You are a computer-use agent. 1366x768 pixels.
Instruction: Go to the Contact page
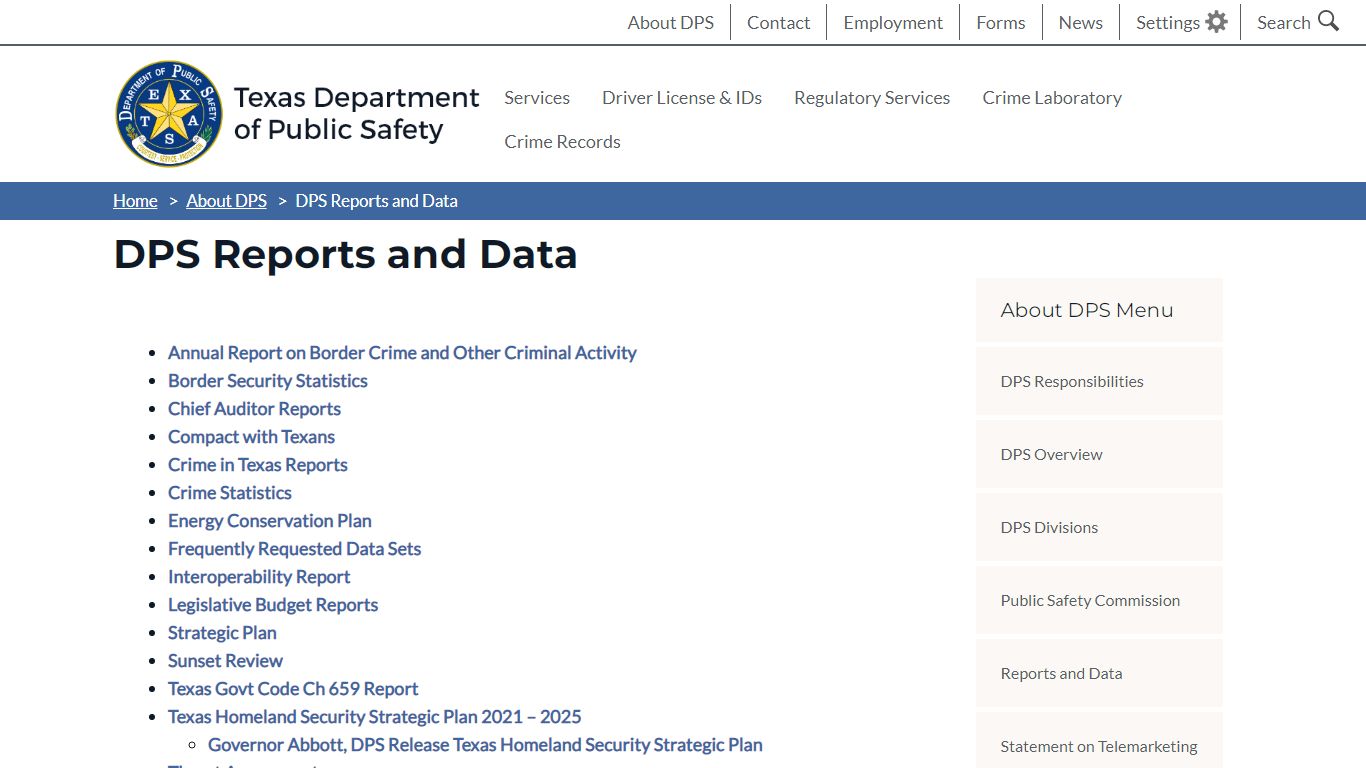(778, 22)
